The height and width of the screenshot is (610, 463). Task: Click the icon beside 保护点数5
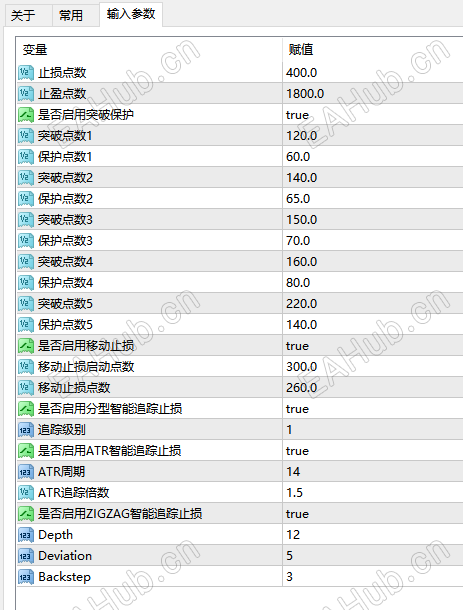[26, 325]
